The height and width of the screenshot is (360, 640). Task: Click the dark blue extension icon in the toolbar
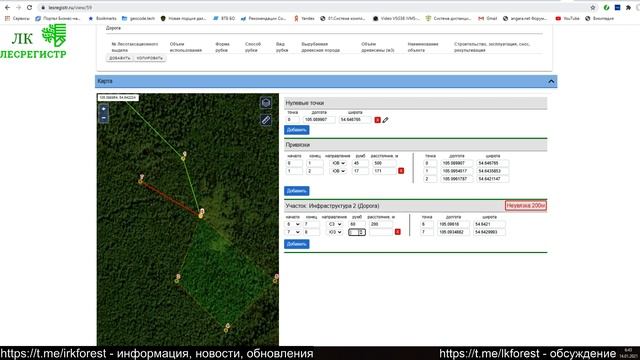point(618,7)
